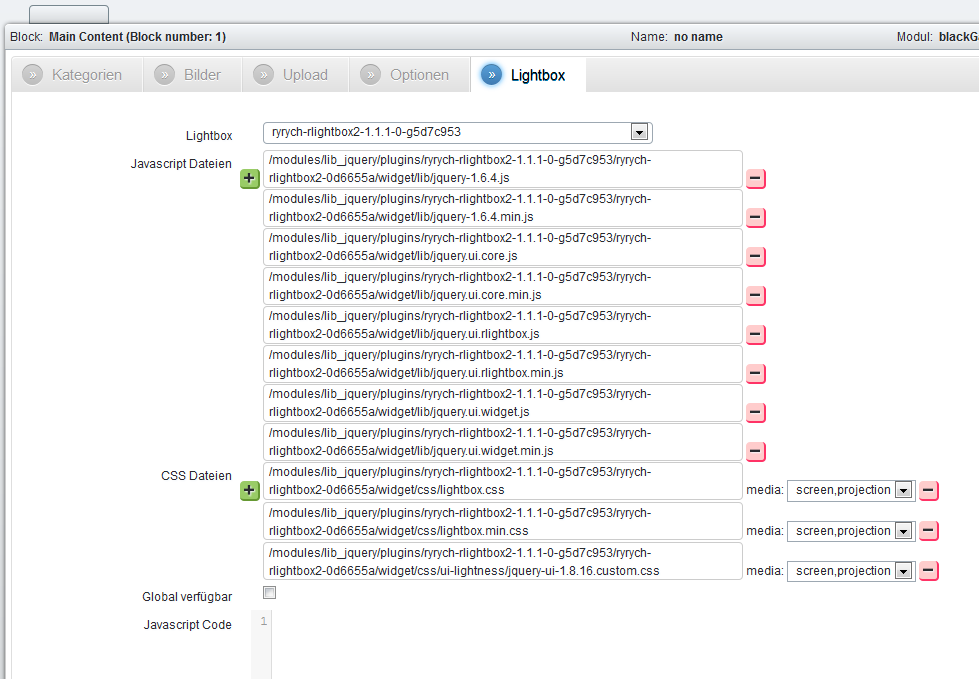The image size is (979, 679).
Task: Go to the Optionen tab
Action: click(407, 75)
